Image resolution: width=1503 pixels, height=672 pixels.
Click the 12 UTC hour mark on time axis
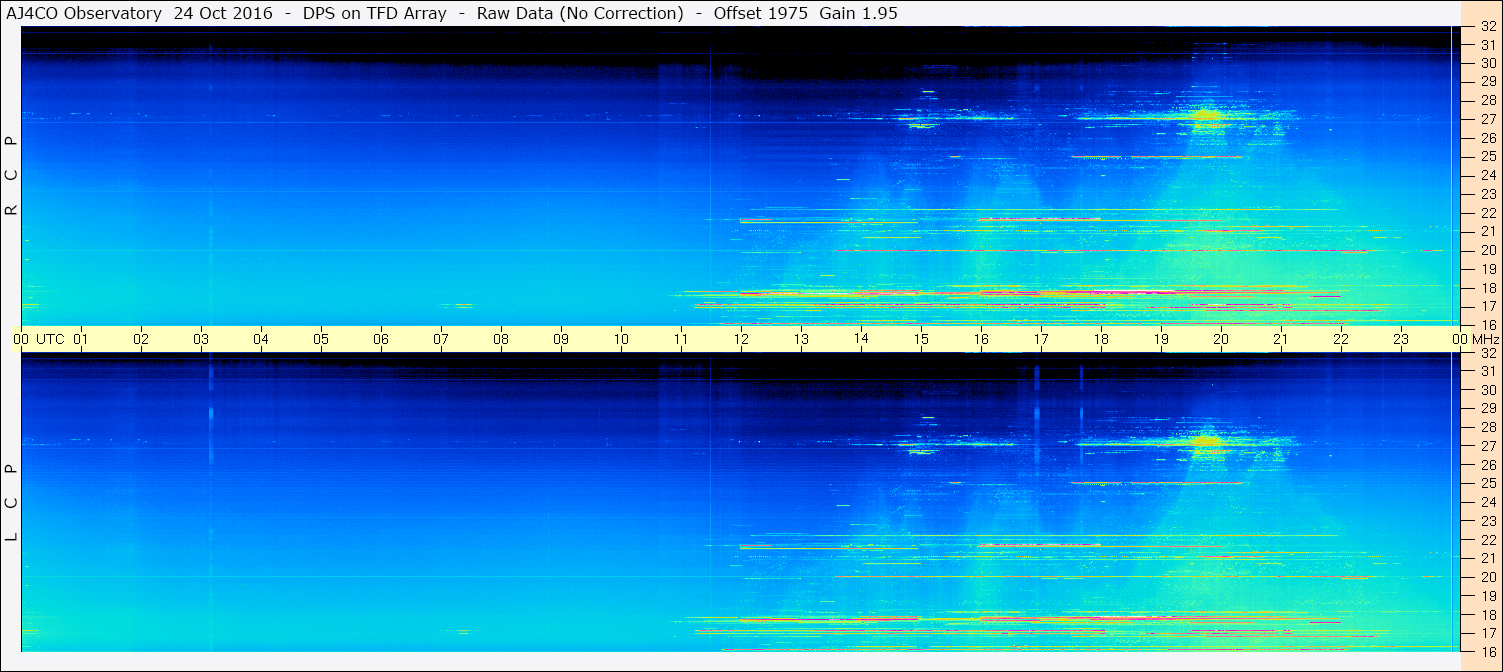741,339
